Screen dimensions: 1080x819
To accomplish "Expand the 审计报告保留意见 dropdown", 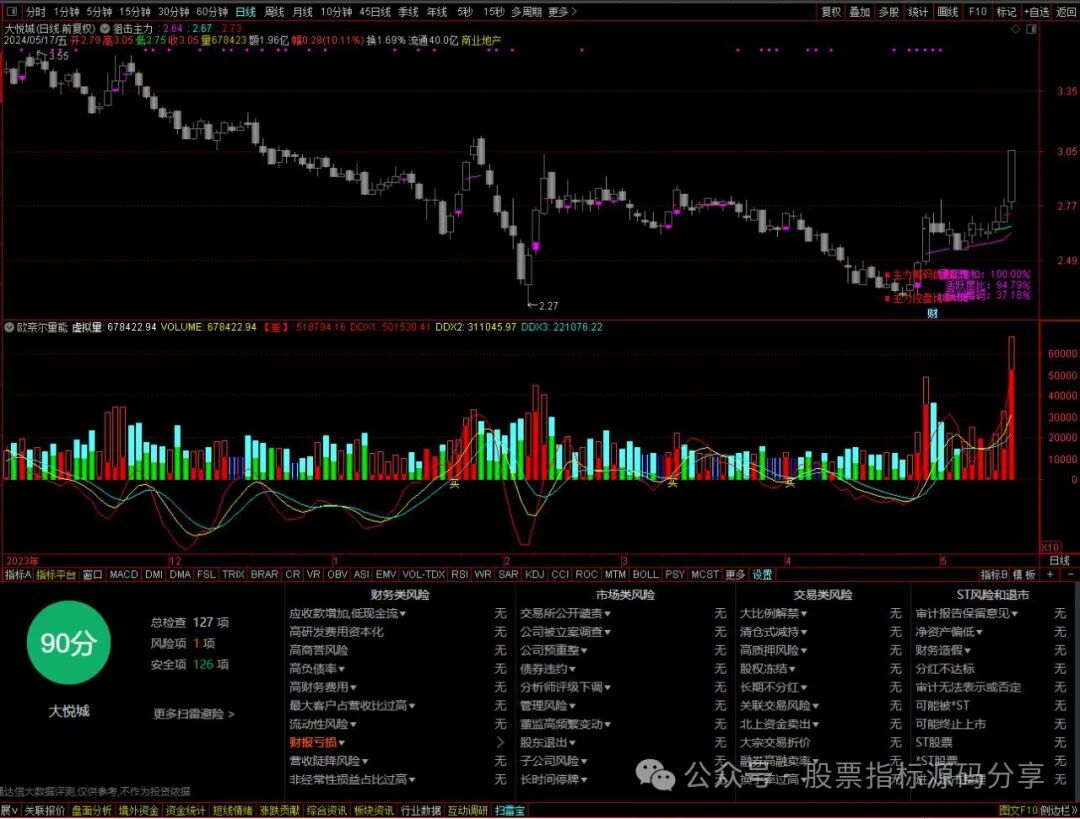I will [966, 613].
